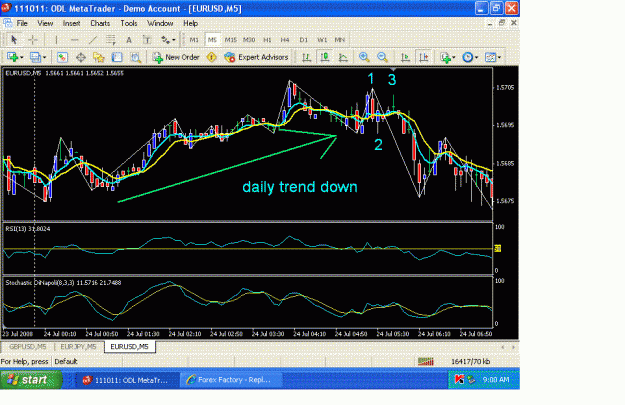Open the templates dropdown

pyautogui.click(x=493, y=57)
